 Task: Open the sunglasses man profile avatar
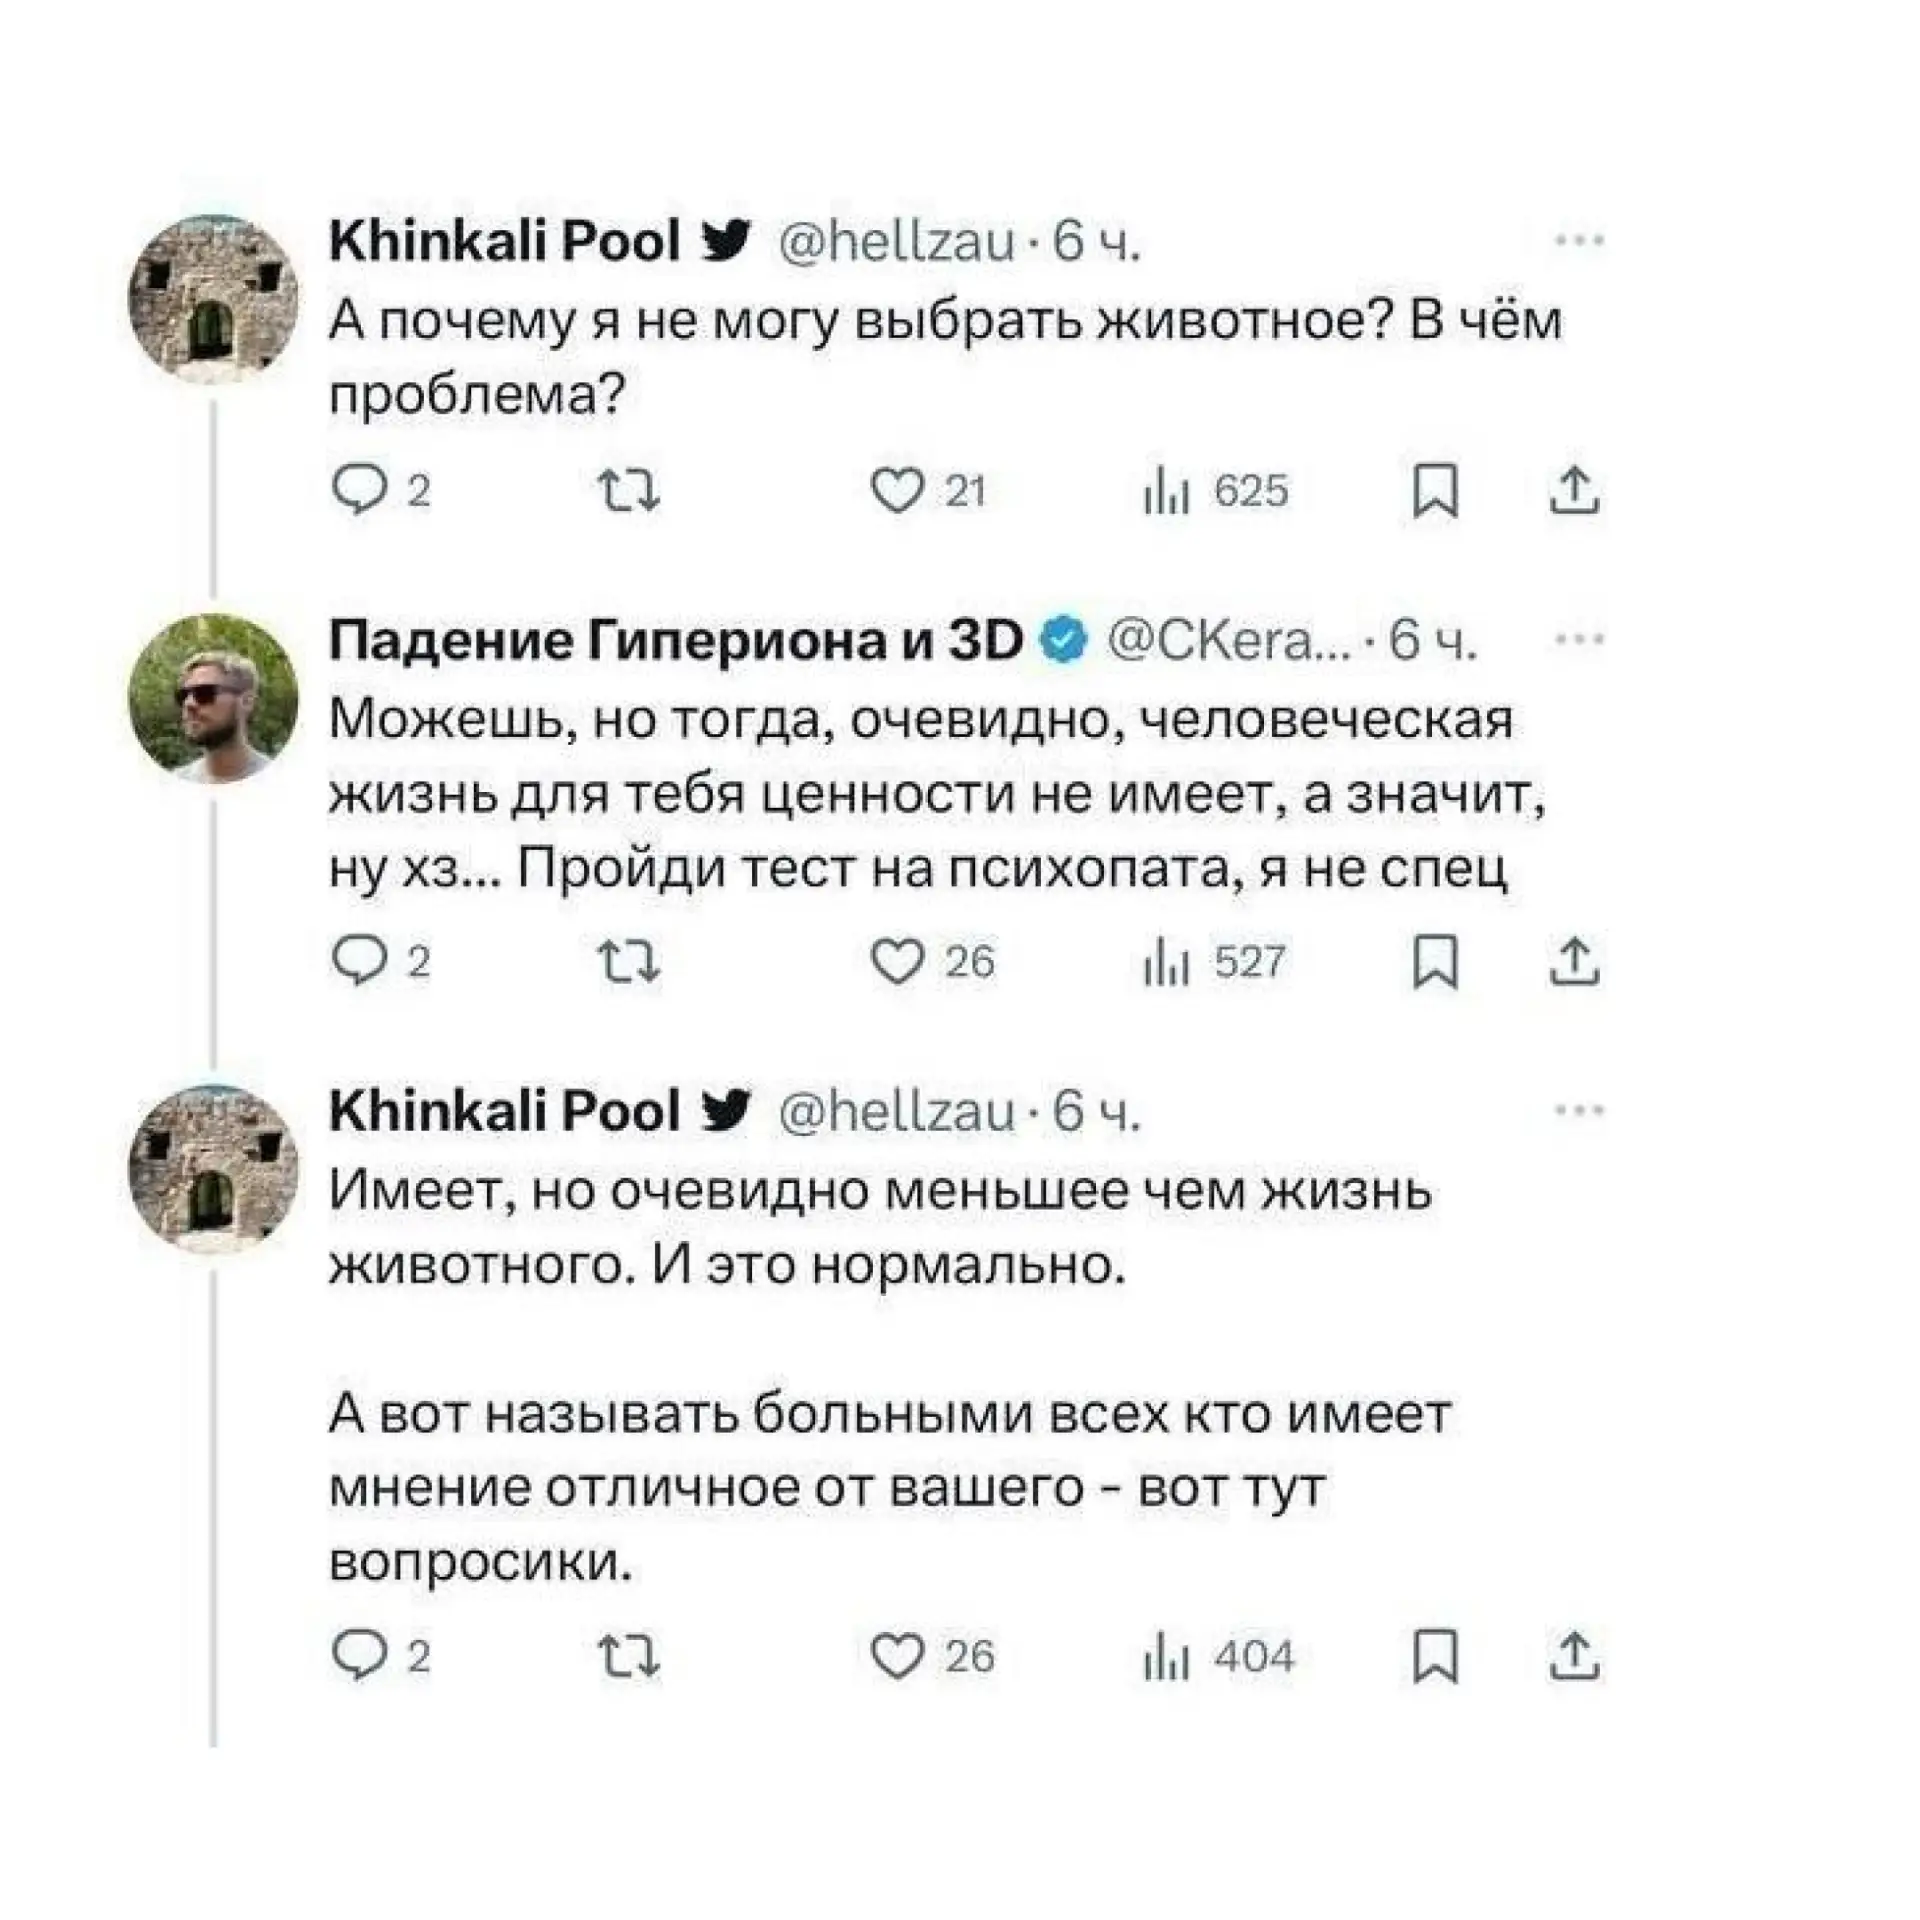coord(213,698)
